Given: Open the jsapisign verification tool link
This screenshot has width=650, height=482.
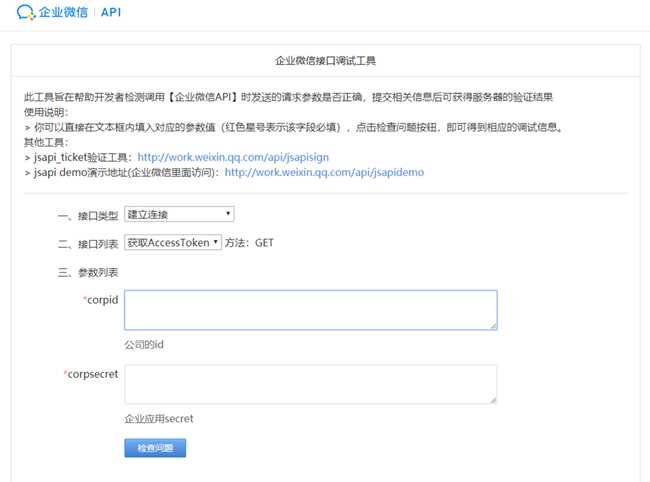Looking at the screenshot, I should coord(233,157).
